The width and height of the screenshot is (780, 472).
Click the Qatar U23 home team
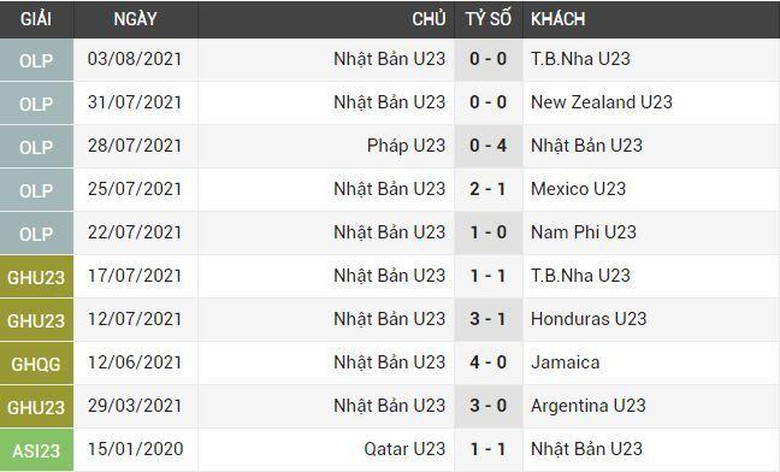404,450
